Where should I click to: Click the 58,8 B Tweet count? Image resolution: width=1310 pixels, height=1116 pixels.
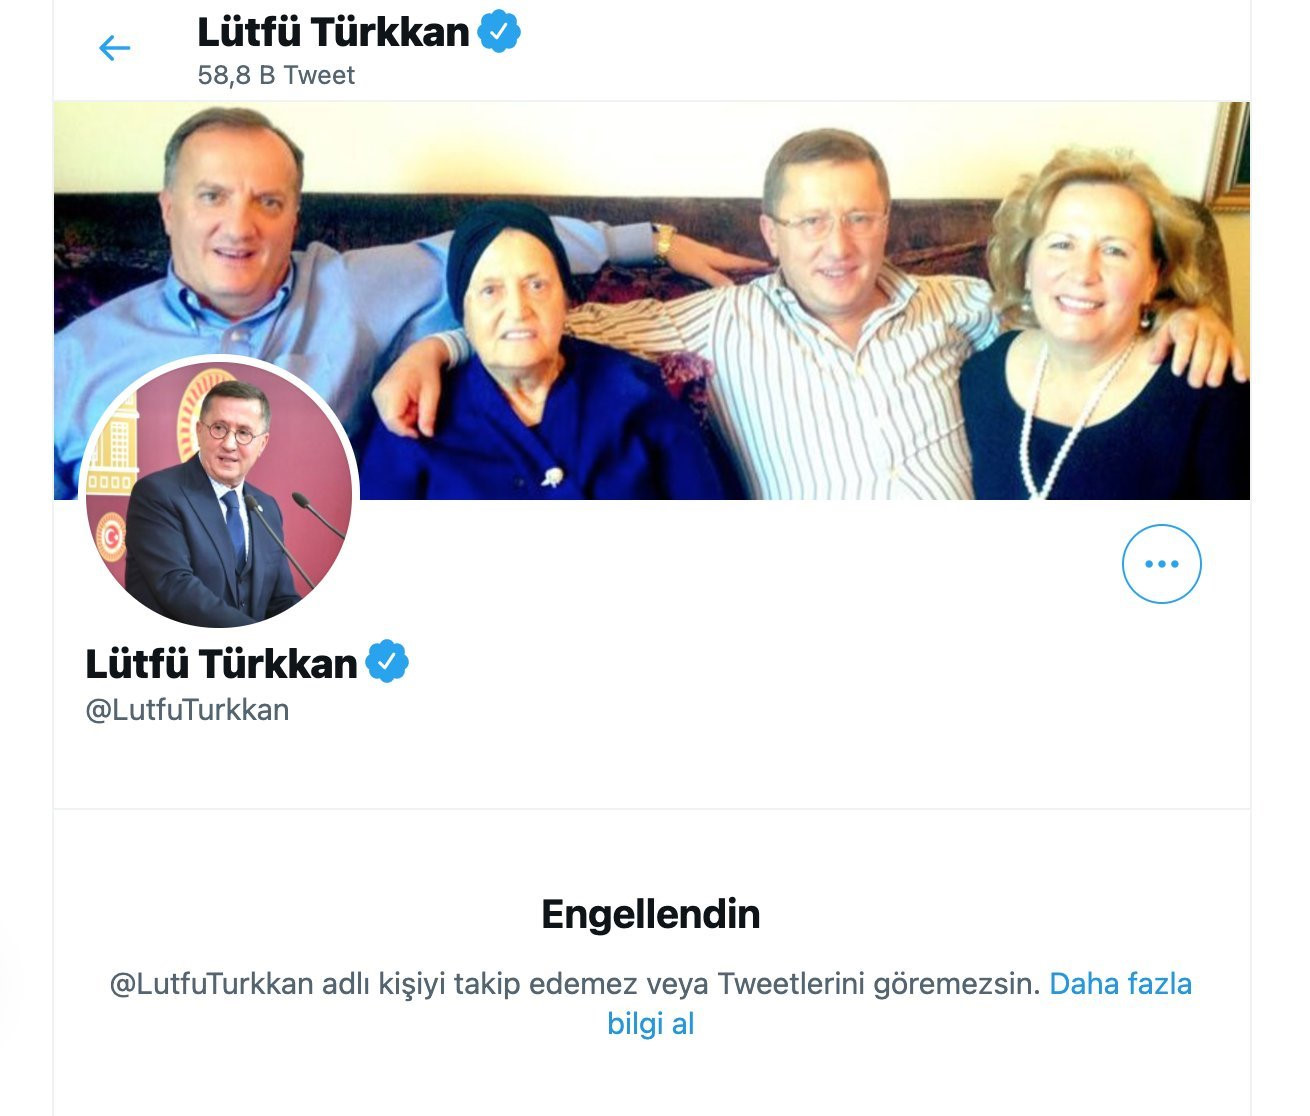(276, 76)
